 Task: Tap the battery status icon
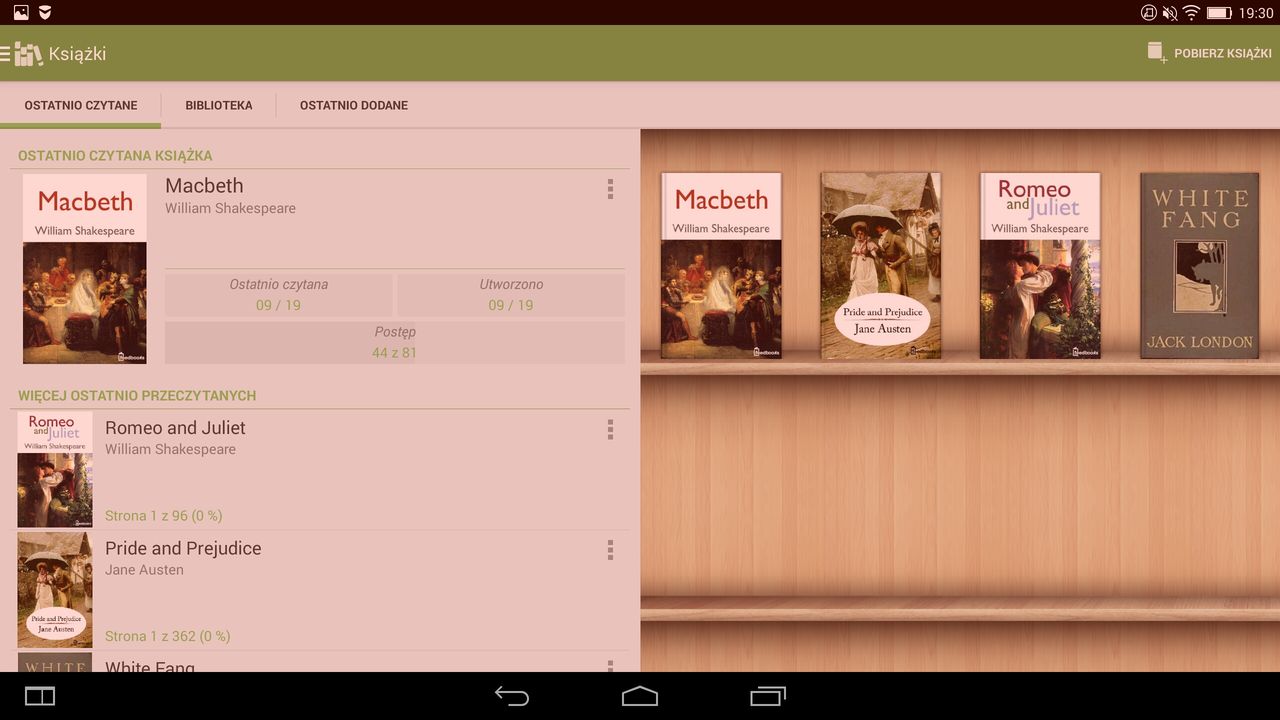[x=1219, y=13]
